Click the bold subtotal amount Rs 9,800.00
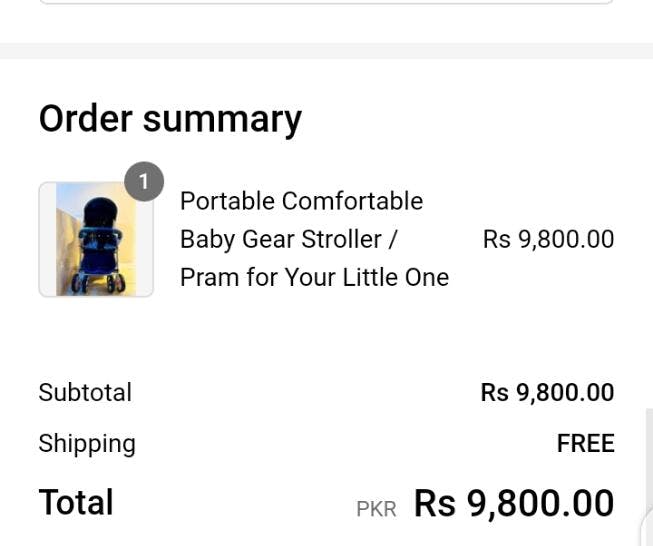 pyautogui.click(x=547, y=392)
